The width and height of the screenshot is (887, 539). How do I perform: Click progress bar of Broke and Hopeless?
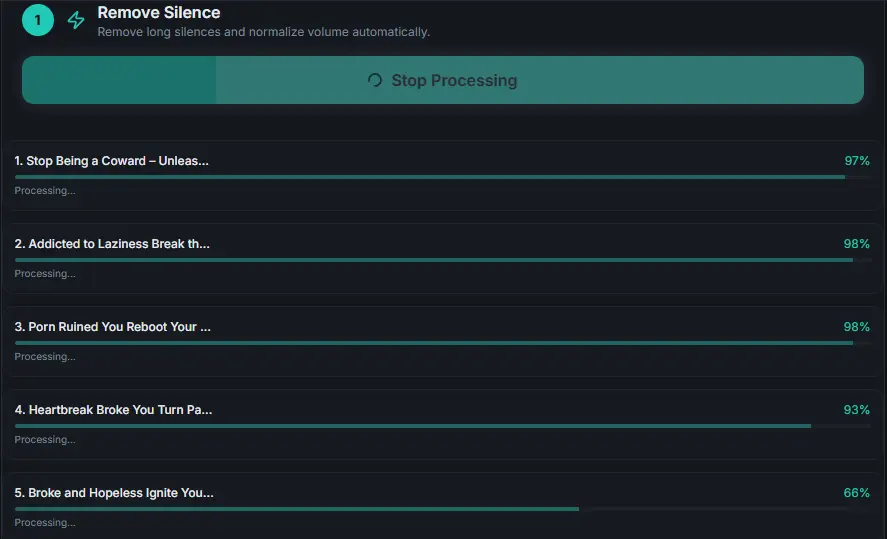click(x=442, y=509)
